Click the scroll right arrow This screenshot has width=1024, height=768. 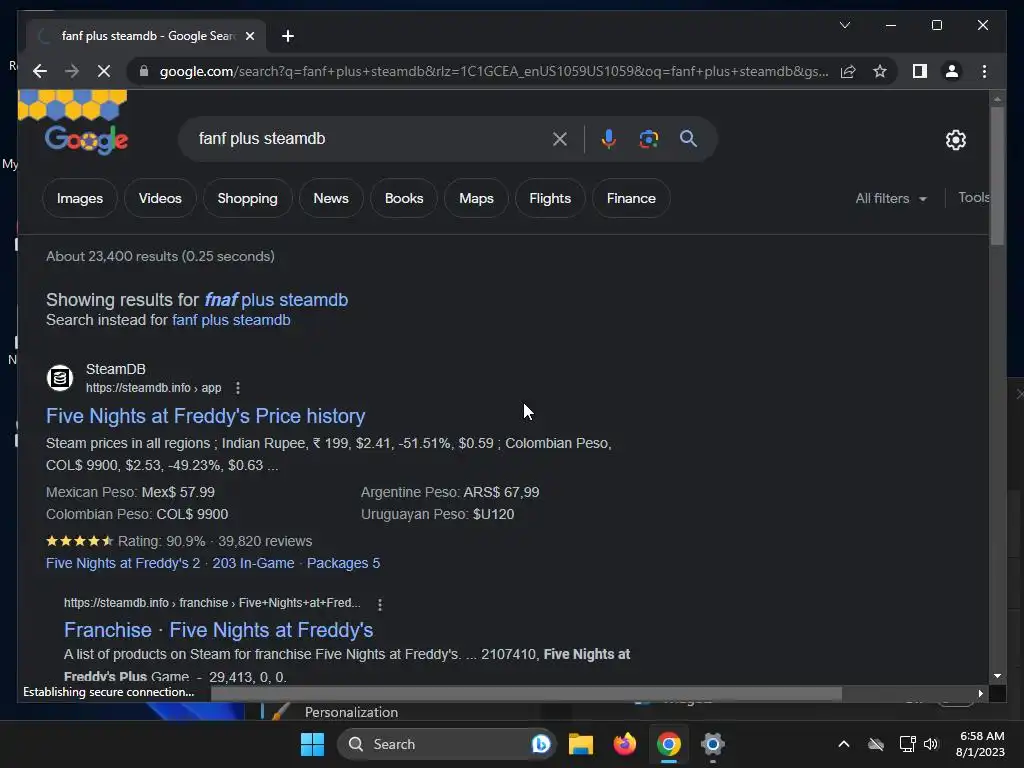(x=980, y=693)
